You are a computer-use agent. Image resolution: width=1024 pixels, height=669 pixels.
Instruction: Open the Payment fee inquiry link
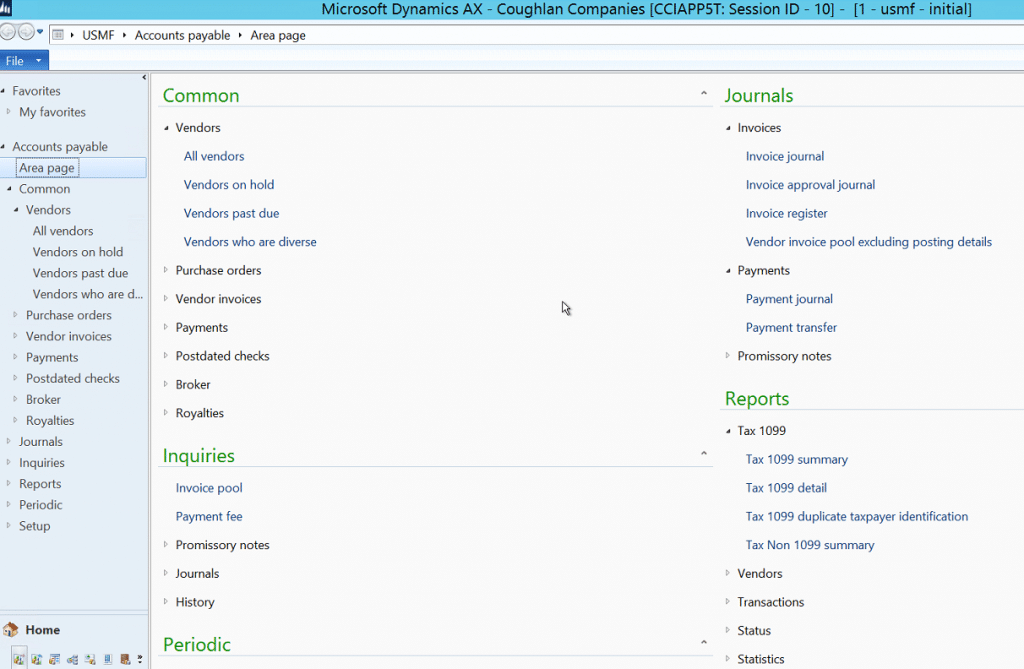point(209,517)
